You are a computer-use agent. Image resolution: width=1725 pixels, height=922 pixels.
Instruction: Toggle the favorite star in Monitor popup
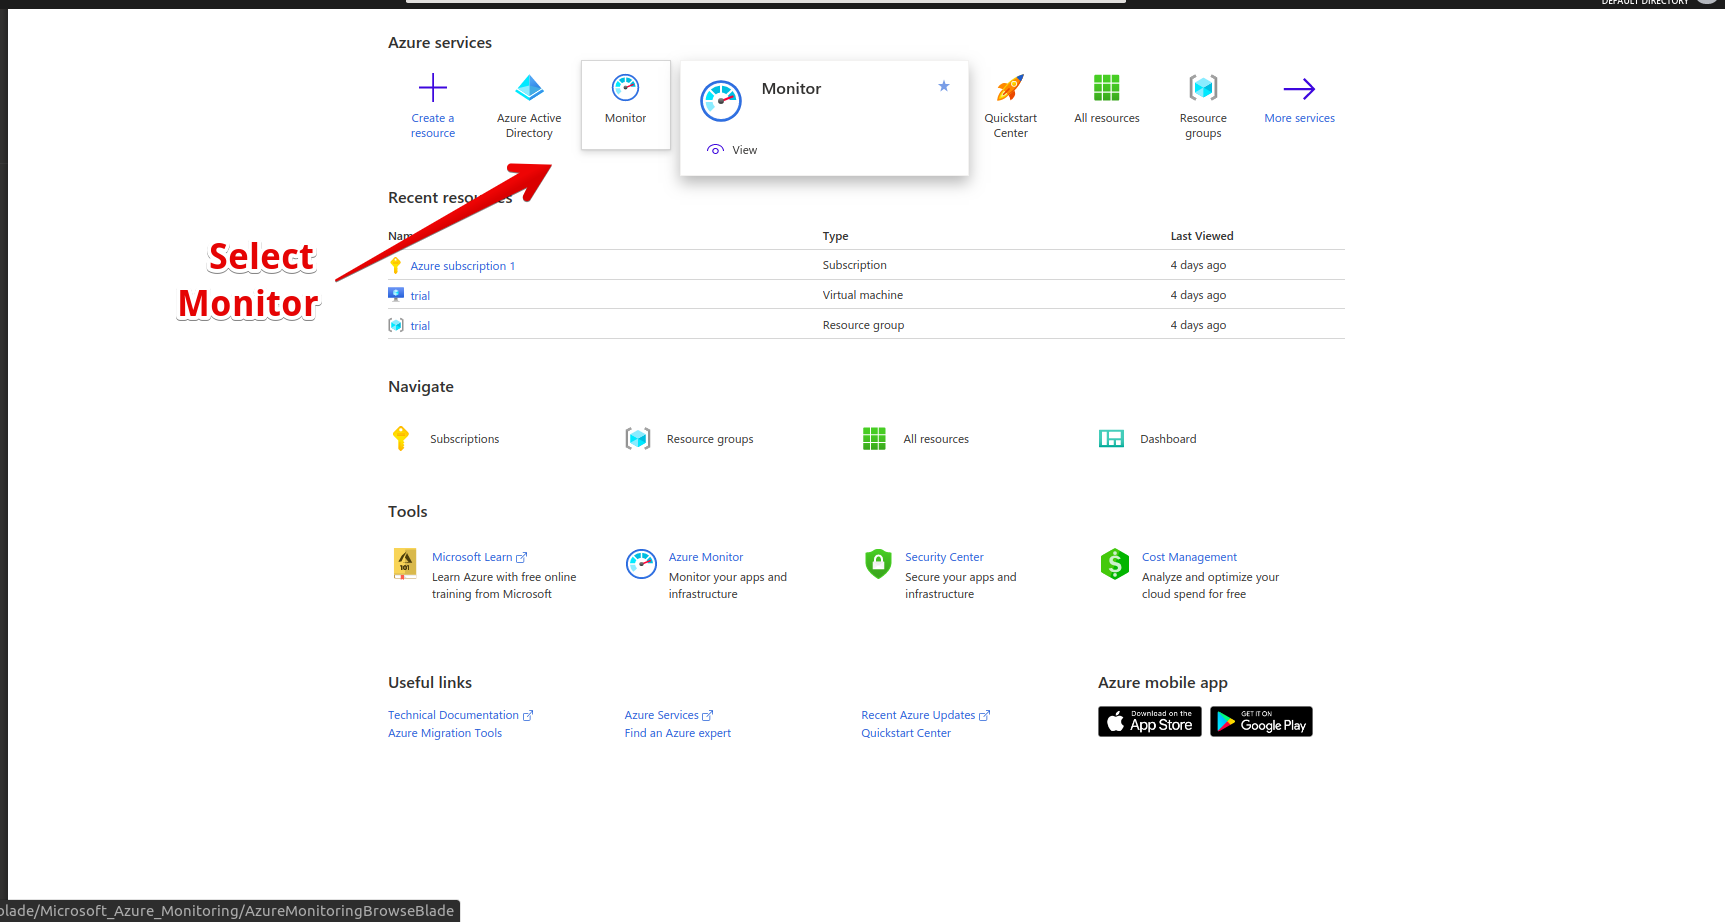pyautogui.click(x=944, y=86)
